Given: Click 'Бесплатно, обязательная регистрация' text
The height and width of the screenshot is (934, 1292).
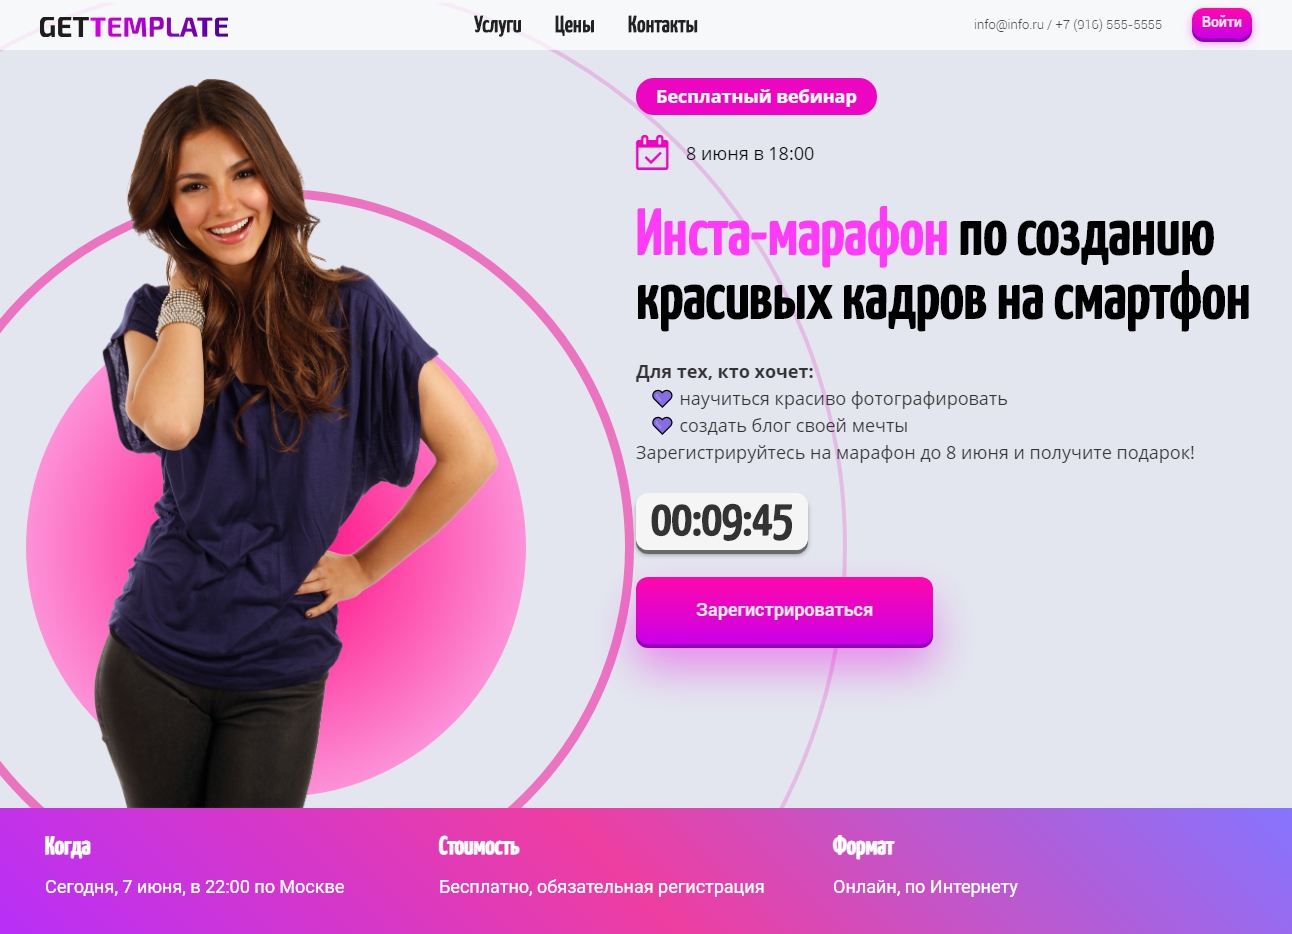Looking at the screenshot, I should (602, 887).
